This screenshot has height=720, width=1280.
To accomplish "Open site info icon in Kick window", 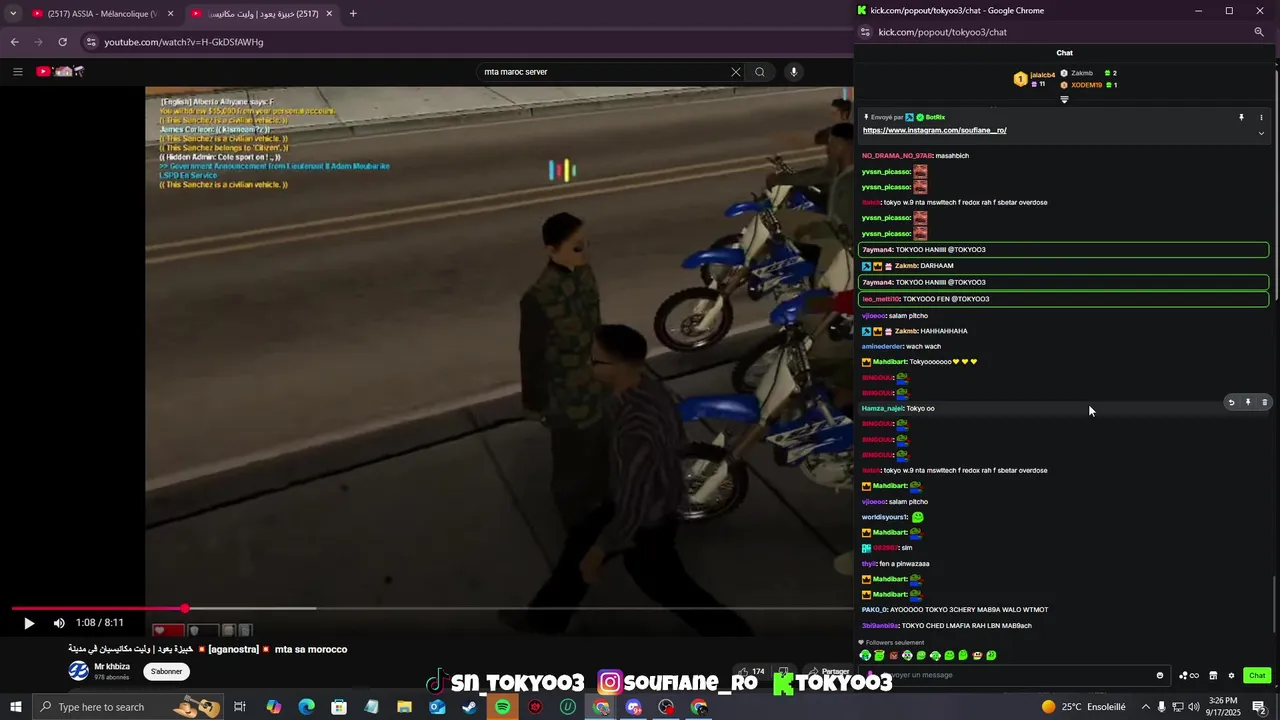I will 865,32.
